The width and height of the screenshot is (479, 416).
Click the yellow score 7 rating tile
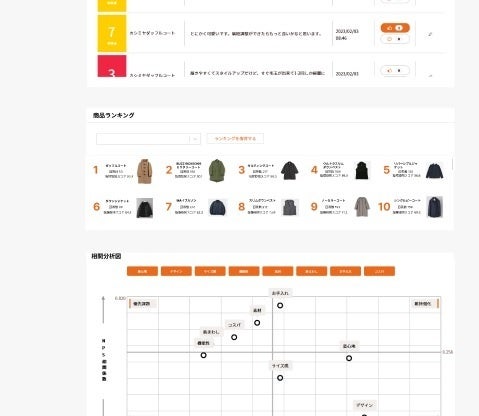[x=112, y=33]
